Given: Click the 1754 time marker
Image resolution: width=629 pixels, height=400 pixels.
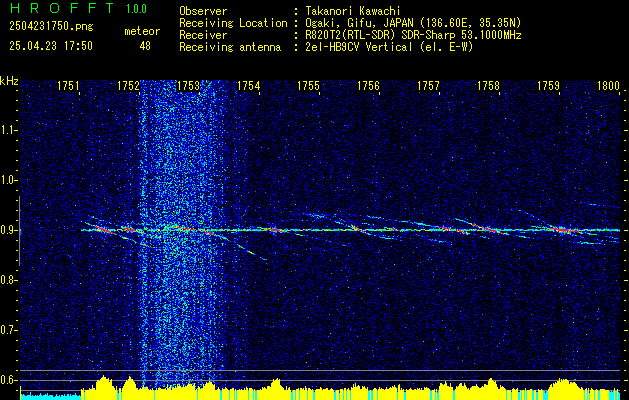Looking at the screenshot, I should 248,85.
